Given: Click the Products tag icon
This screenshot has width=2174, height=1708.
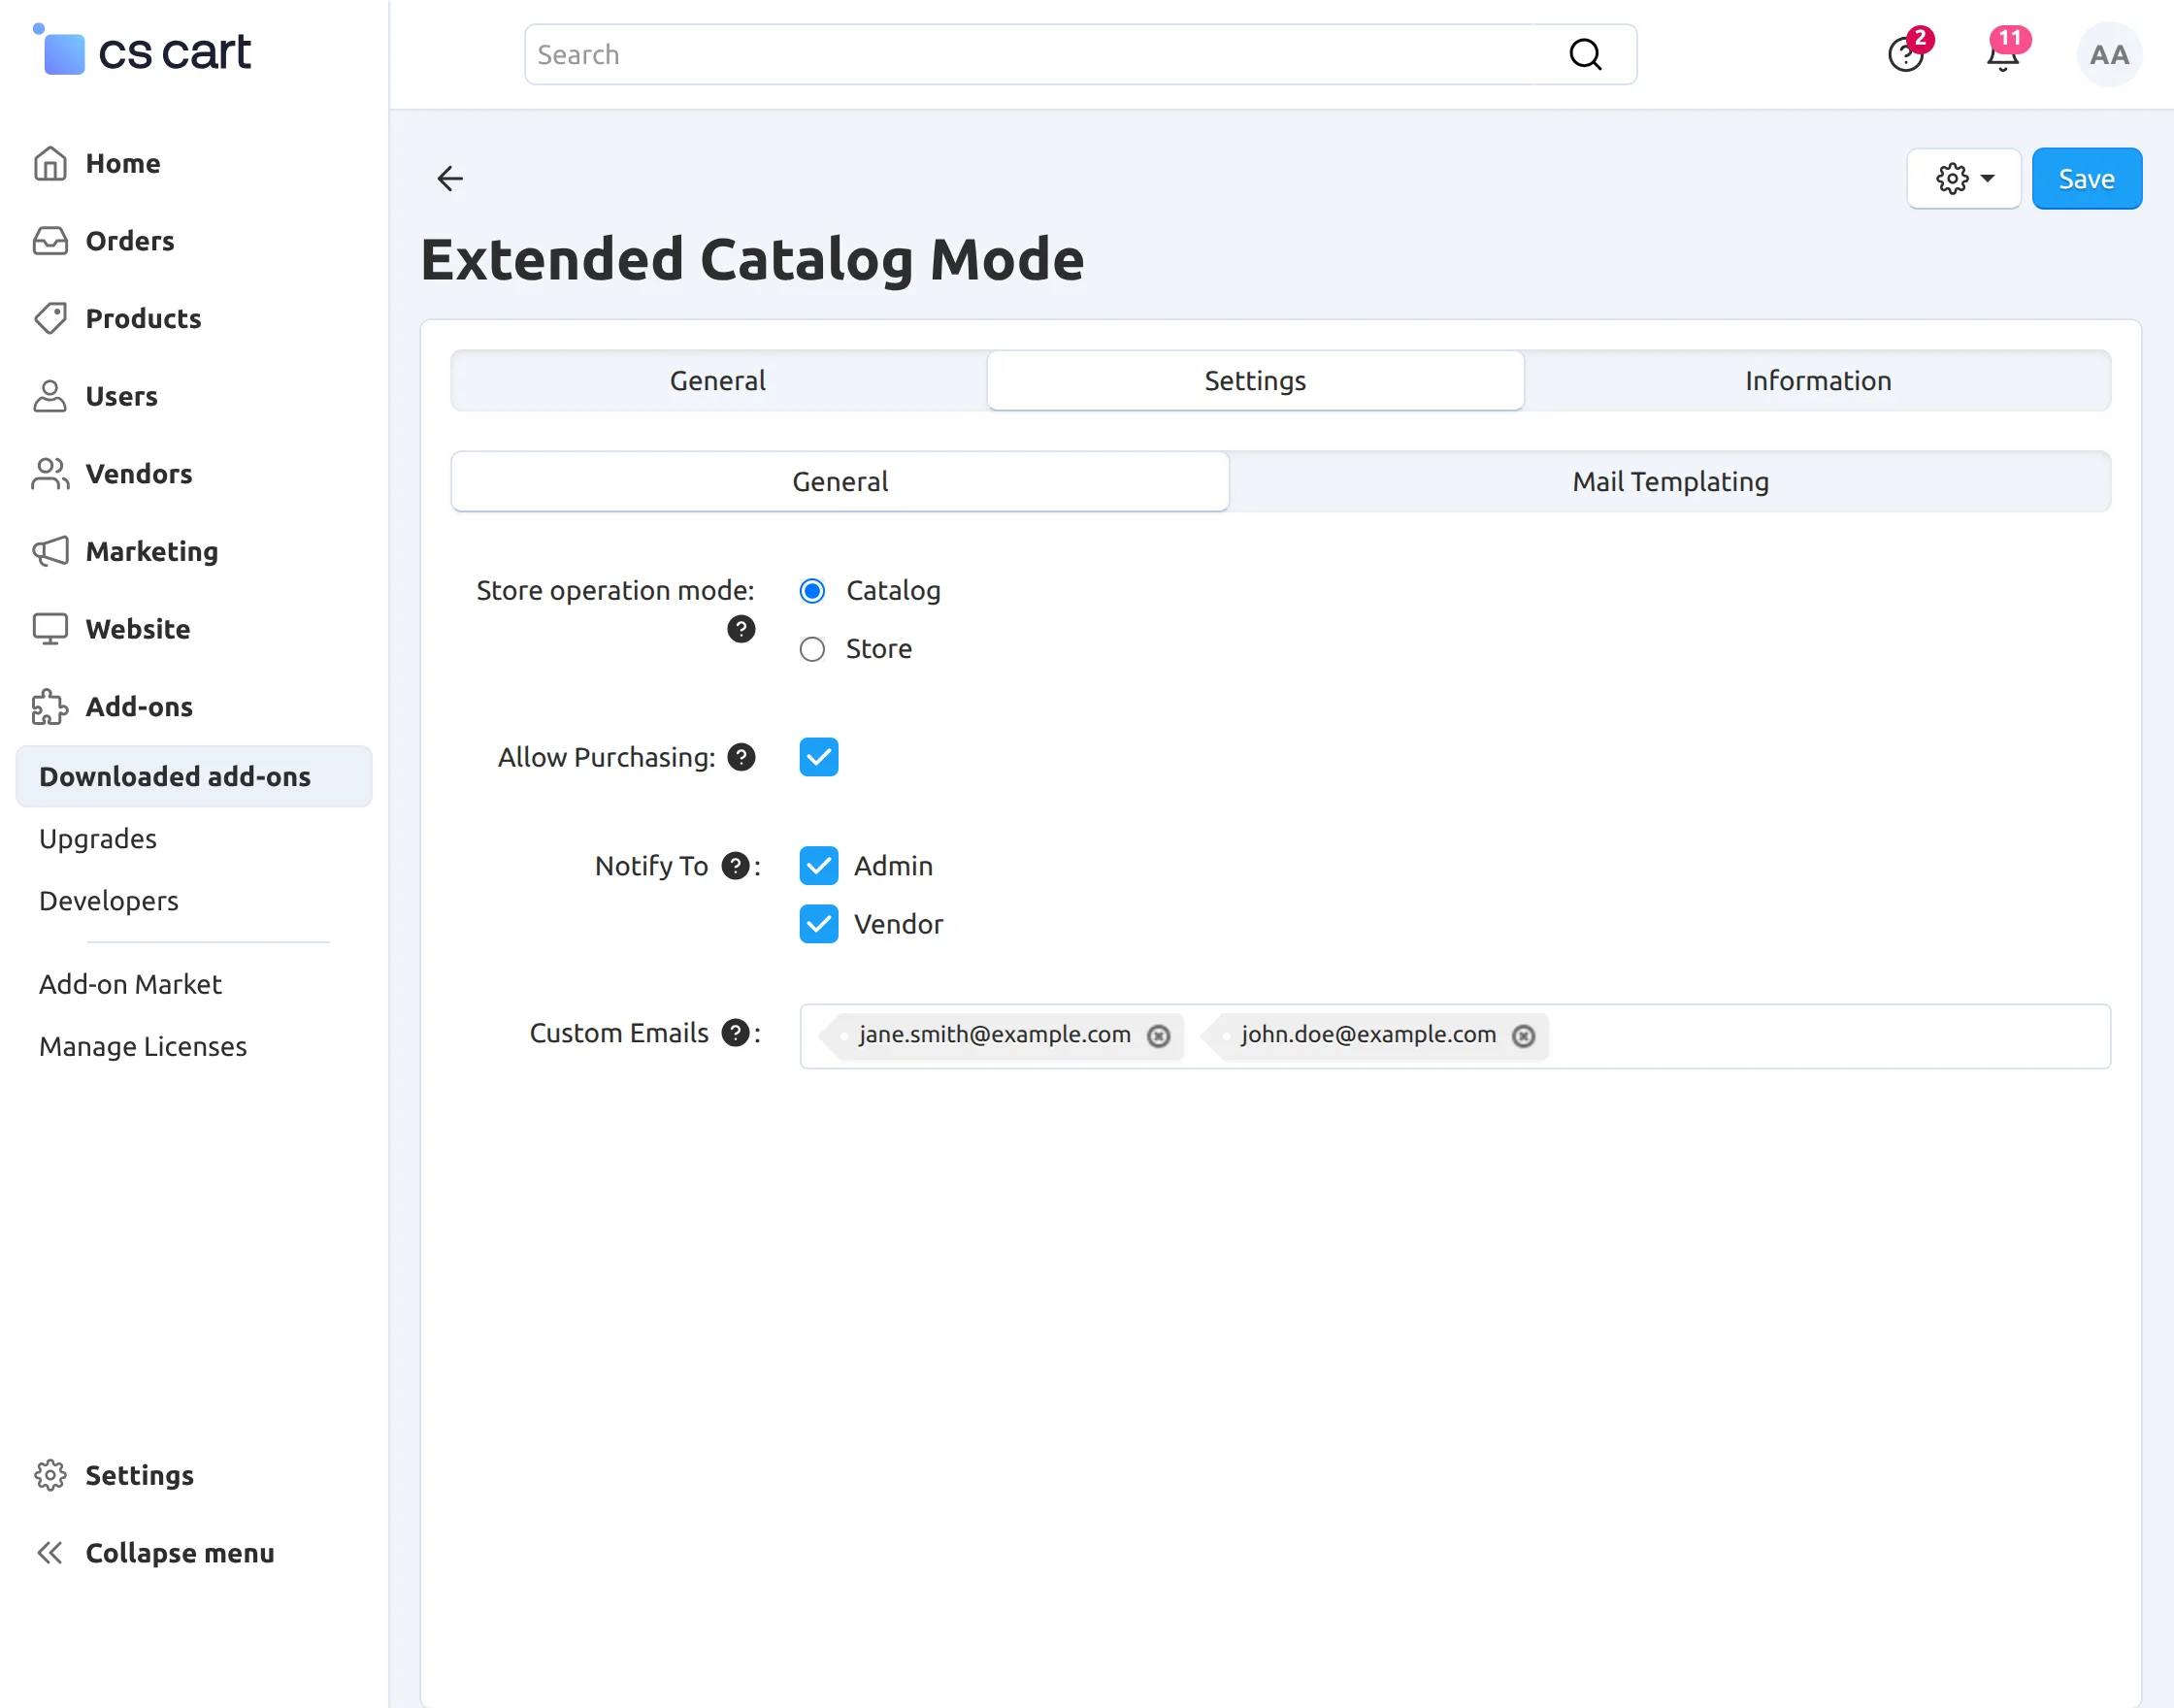Looking at the screenshot, I should pyautogui.click(x=50, y=318).
